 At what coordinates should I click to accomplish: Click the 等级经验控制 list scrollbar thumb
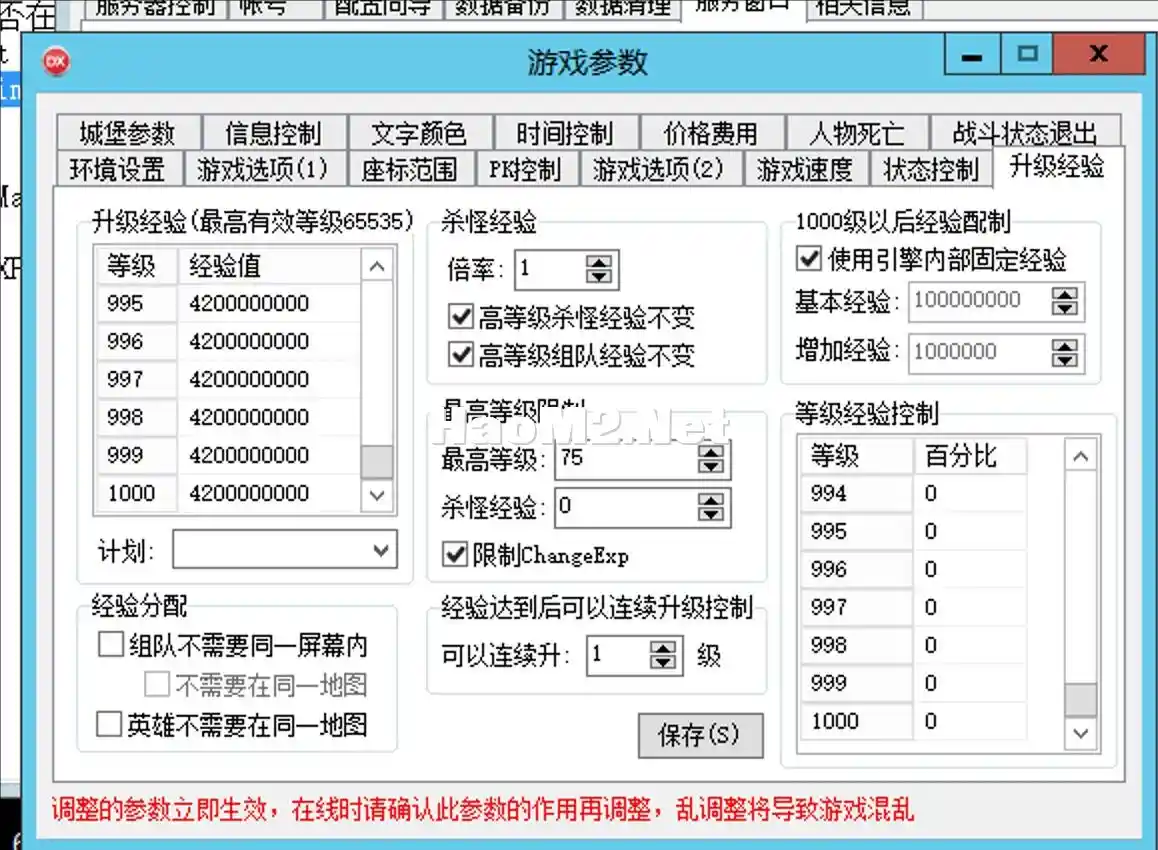pyautogui.click(x=1080, y=700)
